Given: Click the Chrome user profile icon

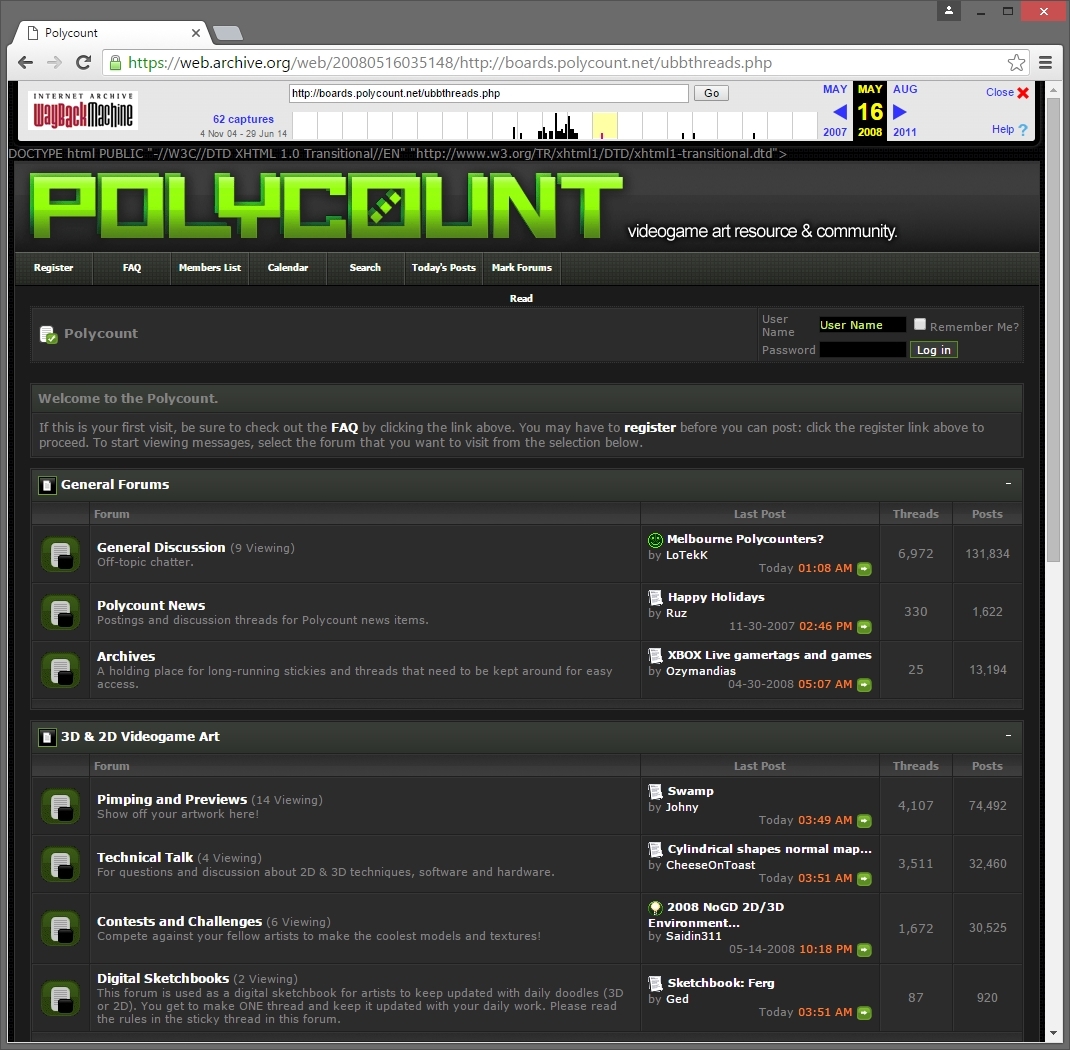Looking at the screenshot, I should click(x=949, y=11).
